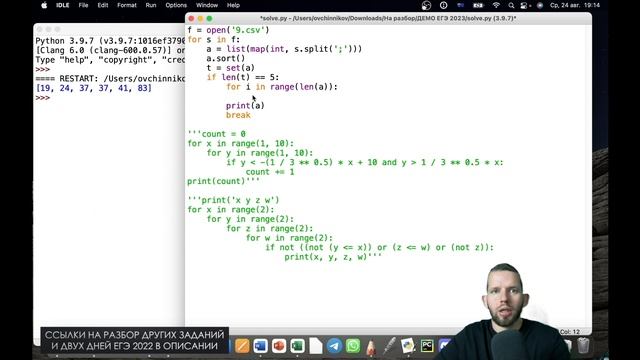Open Microsoft PowerPoint in the Dock
Image resolution: width=640 pixels, height=360 pixels.
279,346
